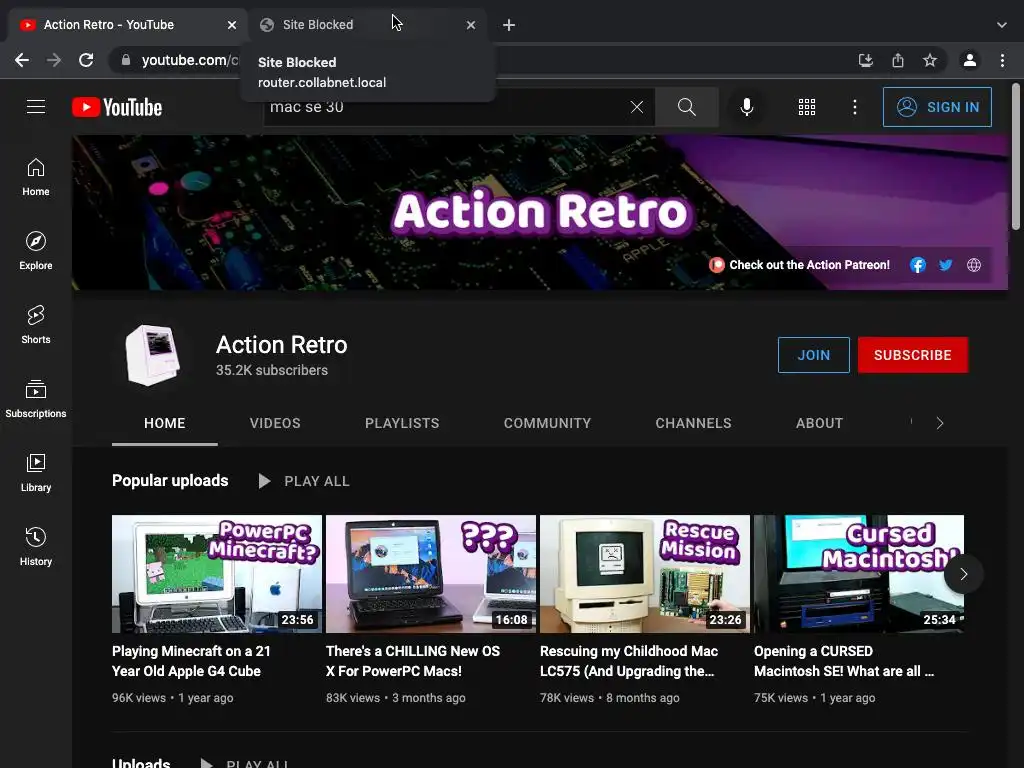Open title There's a CHILLING New OS X
The width and height of the screenshot is (1024, 768).
[x=413, y=661]
